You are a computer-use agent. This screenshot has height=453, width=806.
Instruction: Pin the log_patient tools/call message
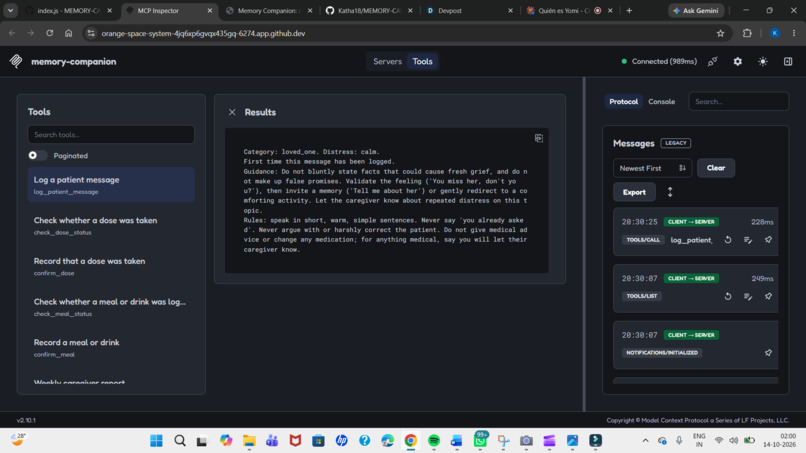tap(768, 240)
